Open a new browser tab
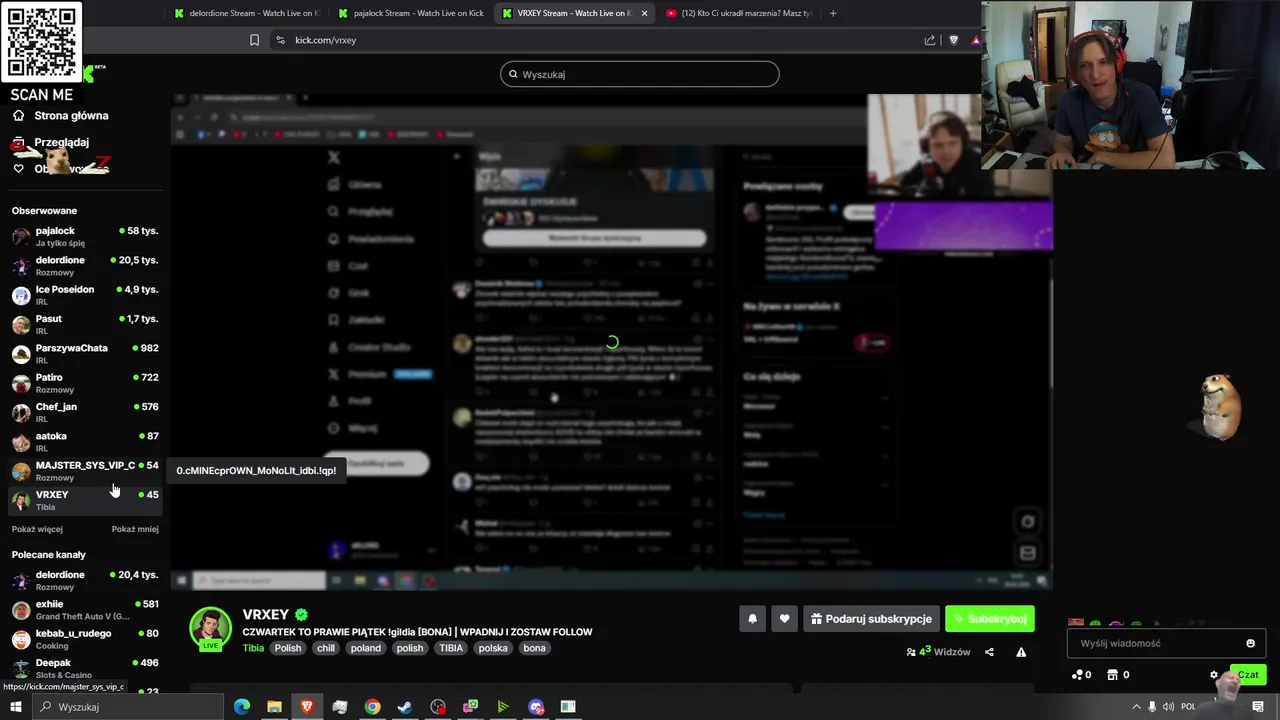Image resolution: width=1280 pixels, height=720 pixels. tap(833, 13)
